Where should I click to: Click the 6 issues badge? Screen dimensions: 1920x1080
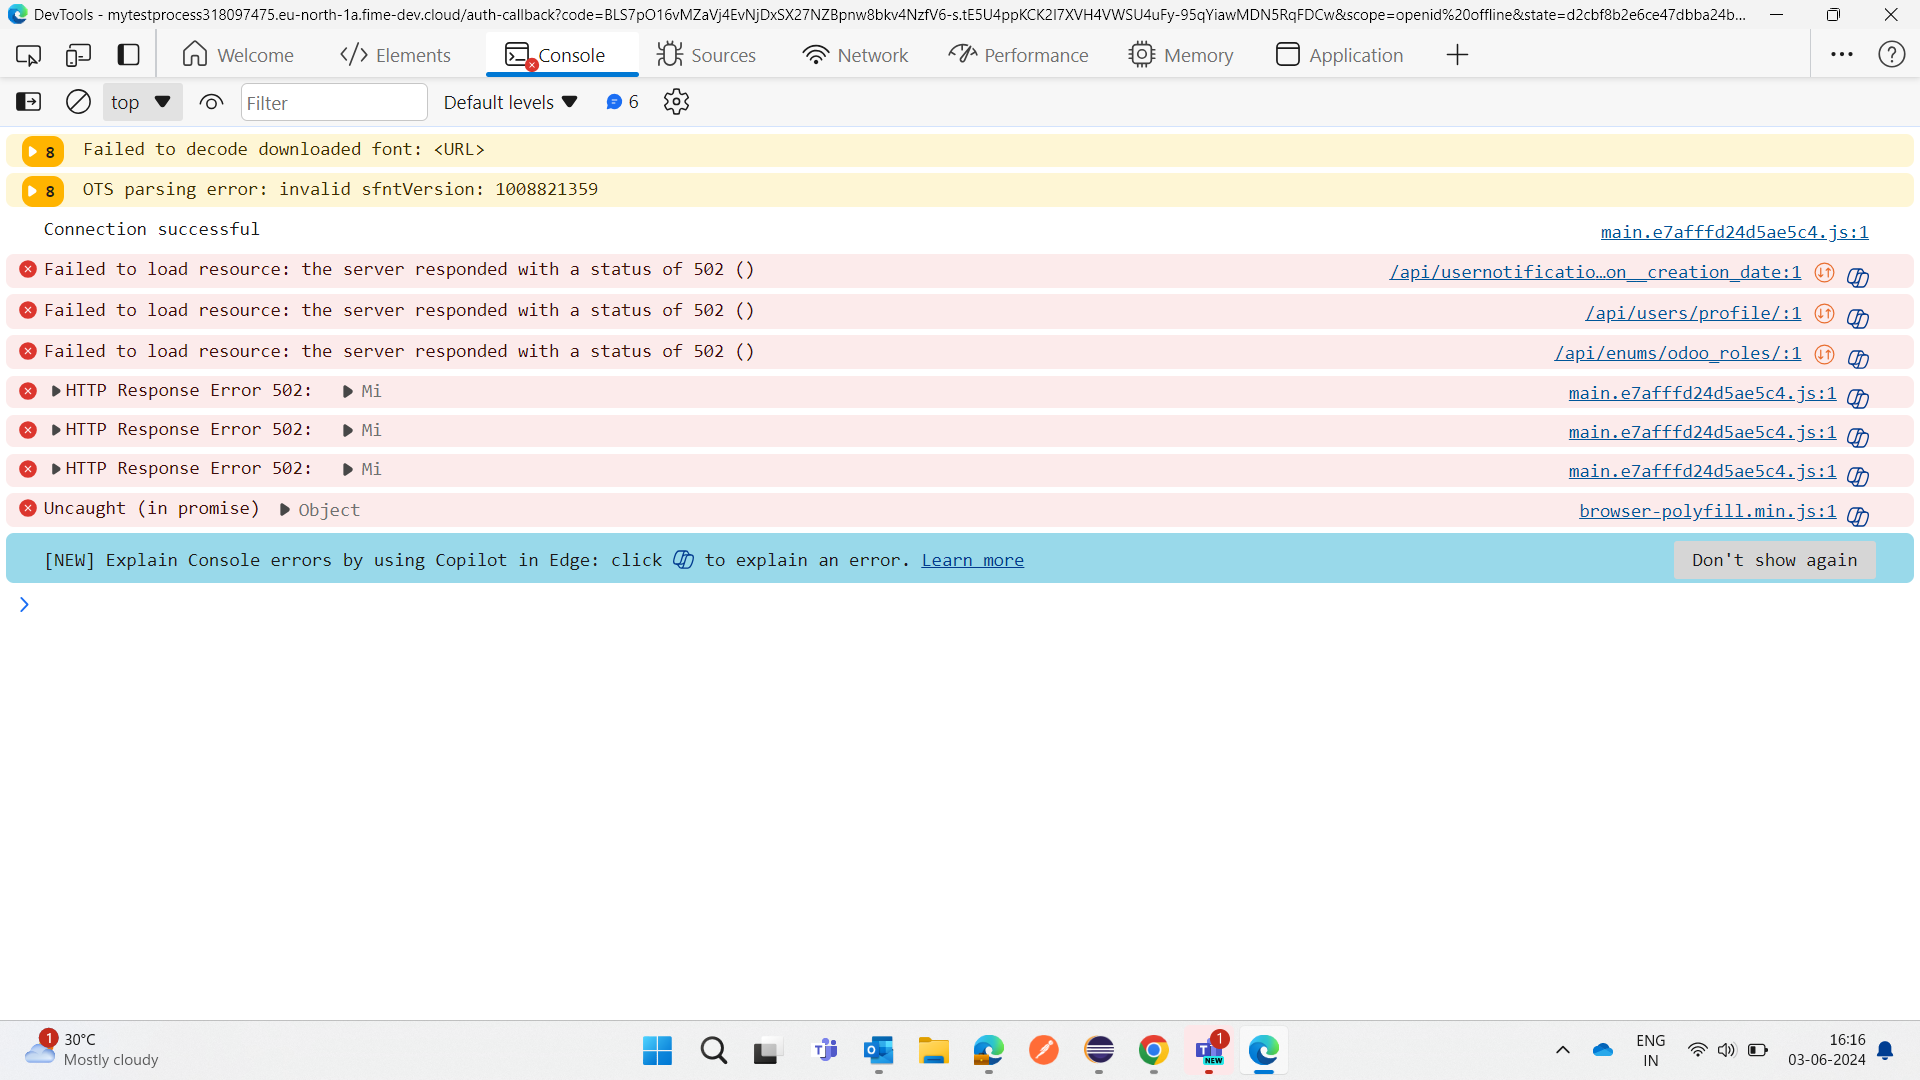point(622,102)
